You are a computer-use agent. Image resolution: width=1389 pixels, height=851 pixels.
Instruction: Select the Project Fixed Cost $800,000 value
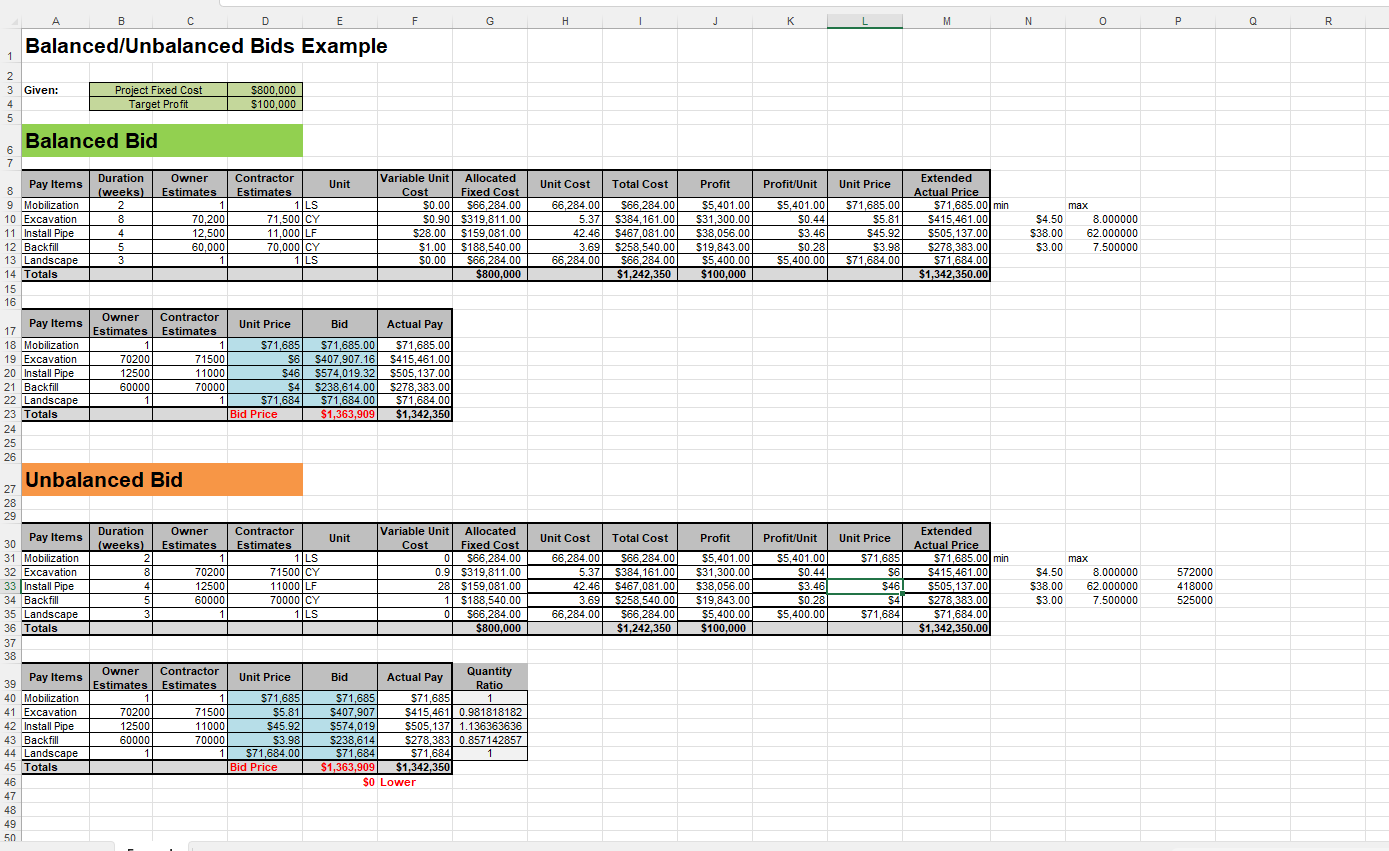(x=265, y=89)
